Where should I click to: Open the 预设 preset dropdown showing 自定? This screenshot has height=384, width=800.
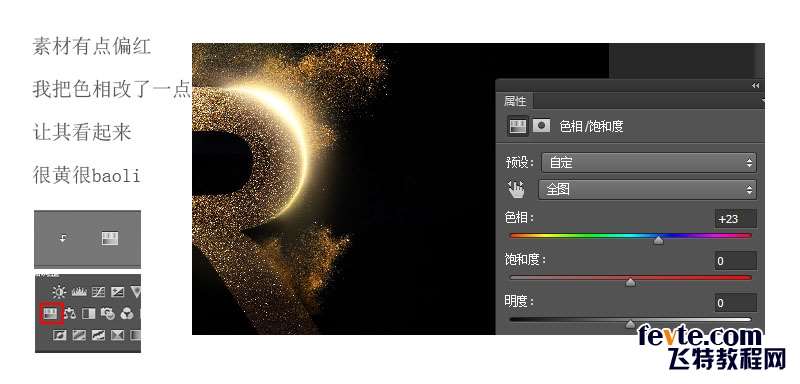[648, 163]
